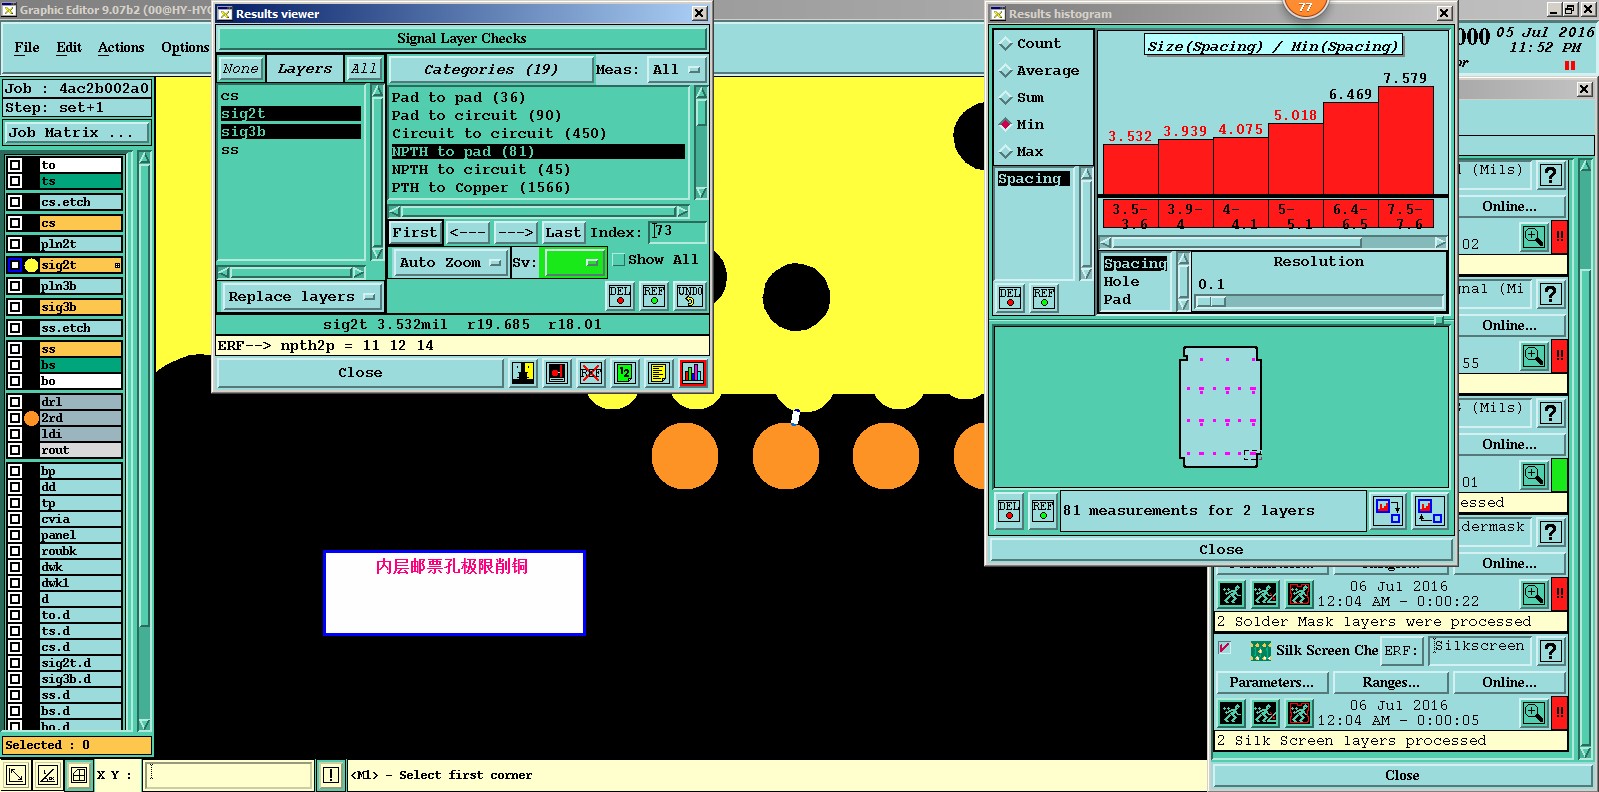Click the layer list scrollbar down arrow

pos(144,724)
